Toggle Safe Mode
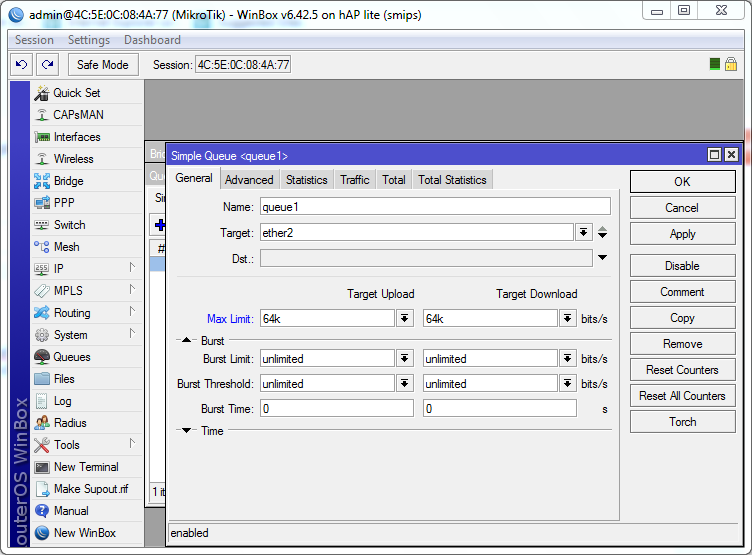Image resolution: width=752 pixels, height=555 pixels. coord(103,64)
